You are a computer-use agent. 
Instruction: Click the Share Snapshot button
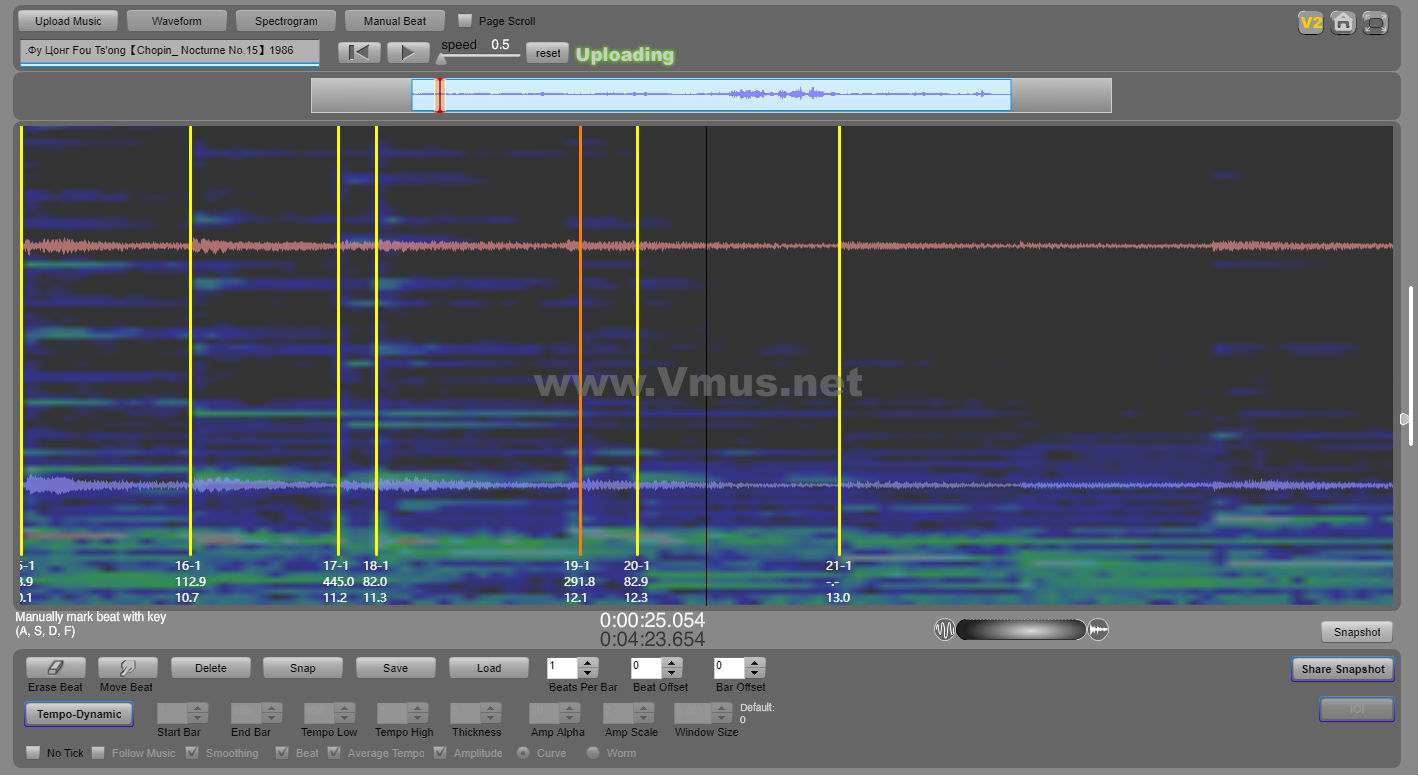tap(1342, 669)
